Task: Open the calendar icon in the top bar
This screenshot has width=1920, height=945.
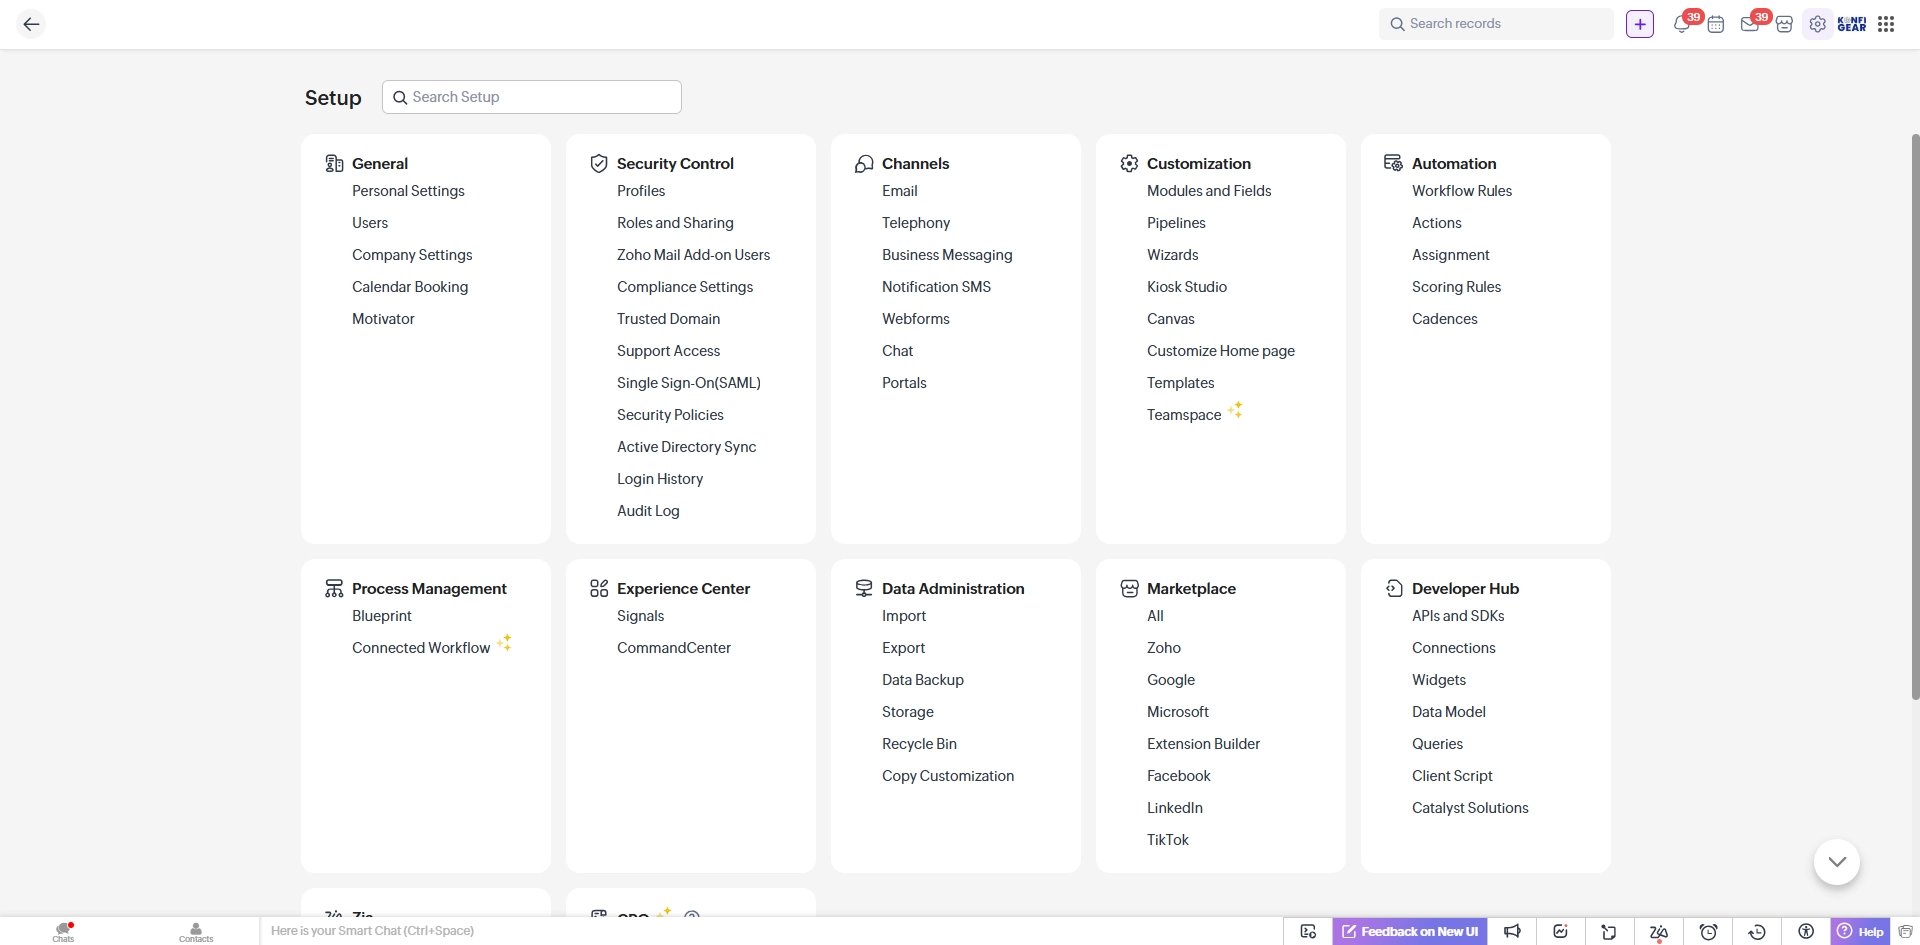Action: point(1717,23)
